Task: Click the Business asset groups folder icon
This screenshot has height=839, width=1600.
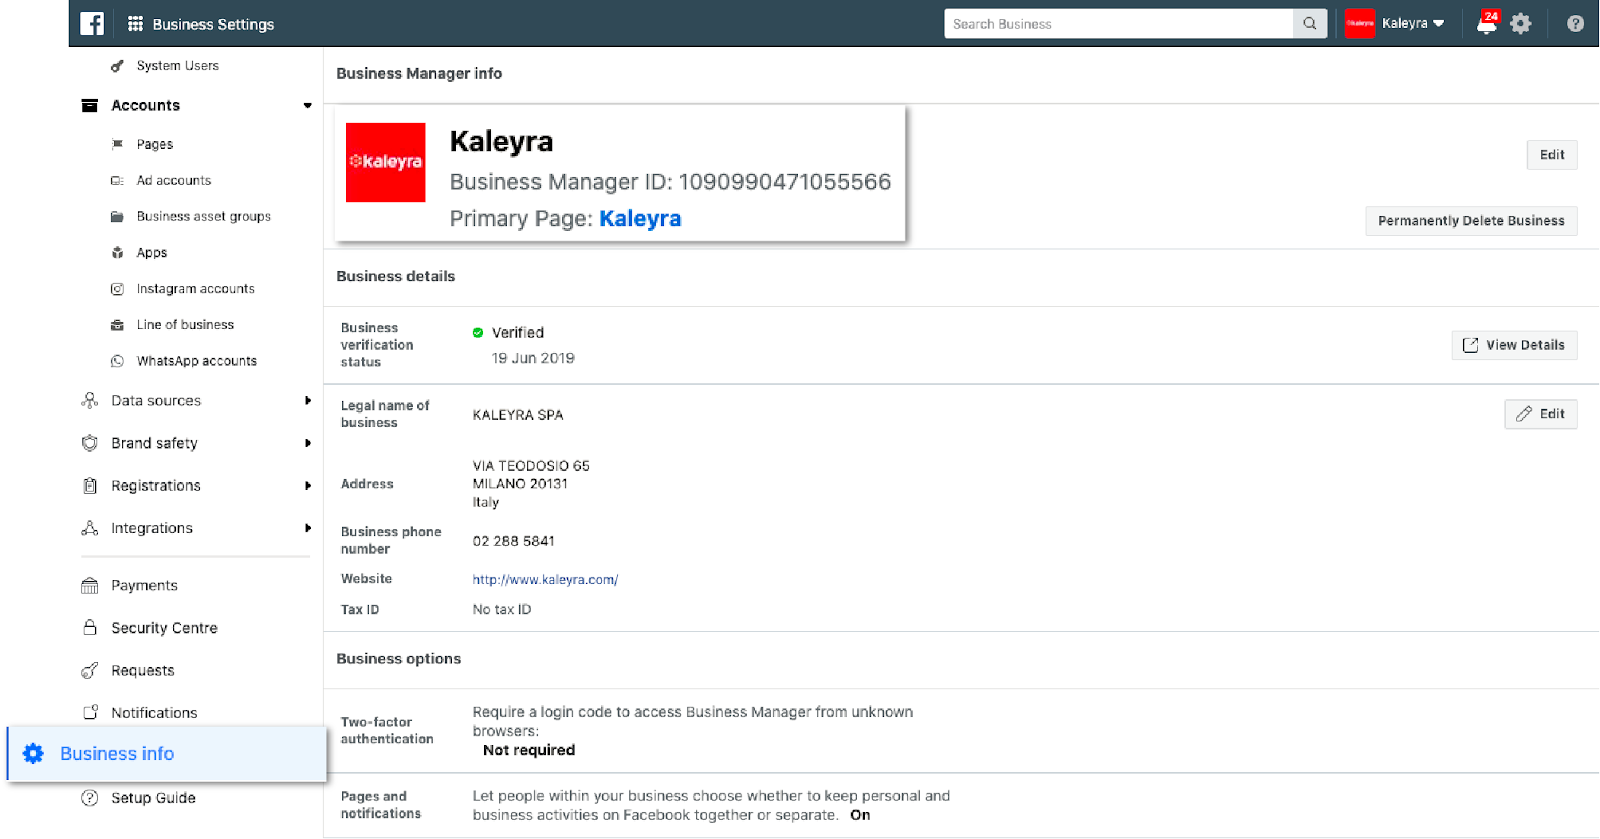Action: tap(117, 217)
